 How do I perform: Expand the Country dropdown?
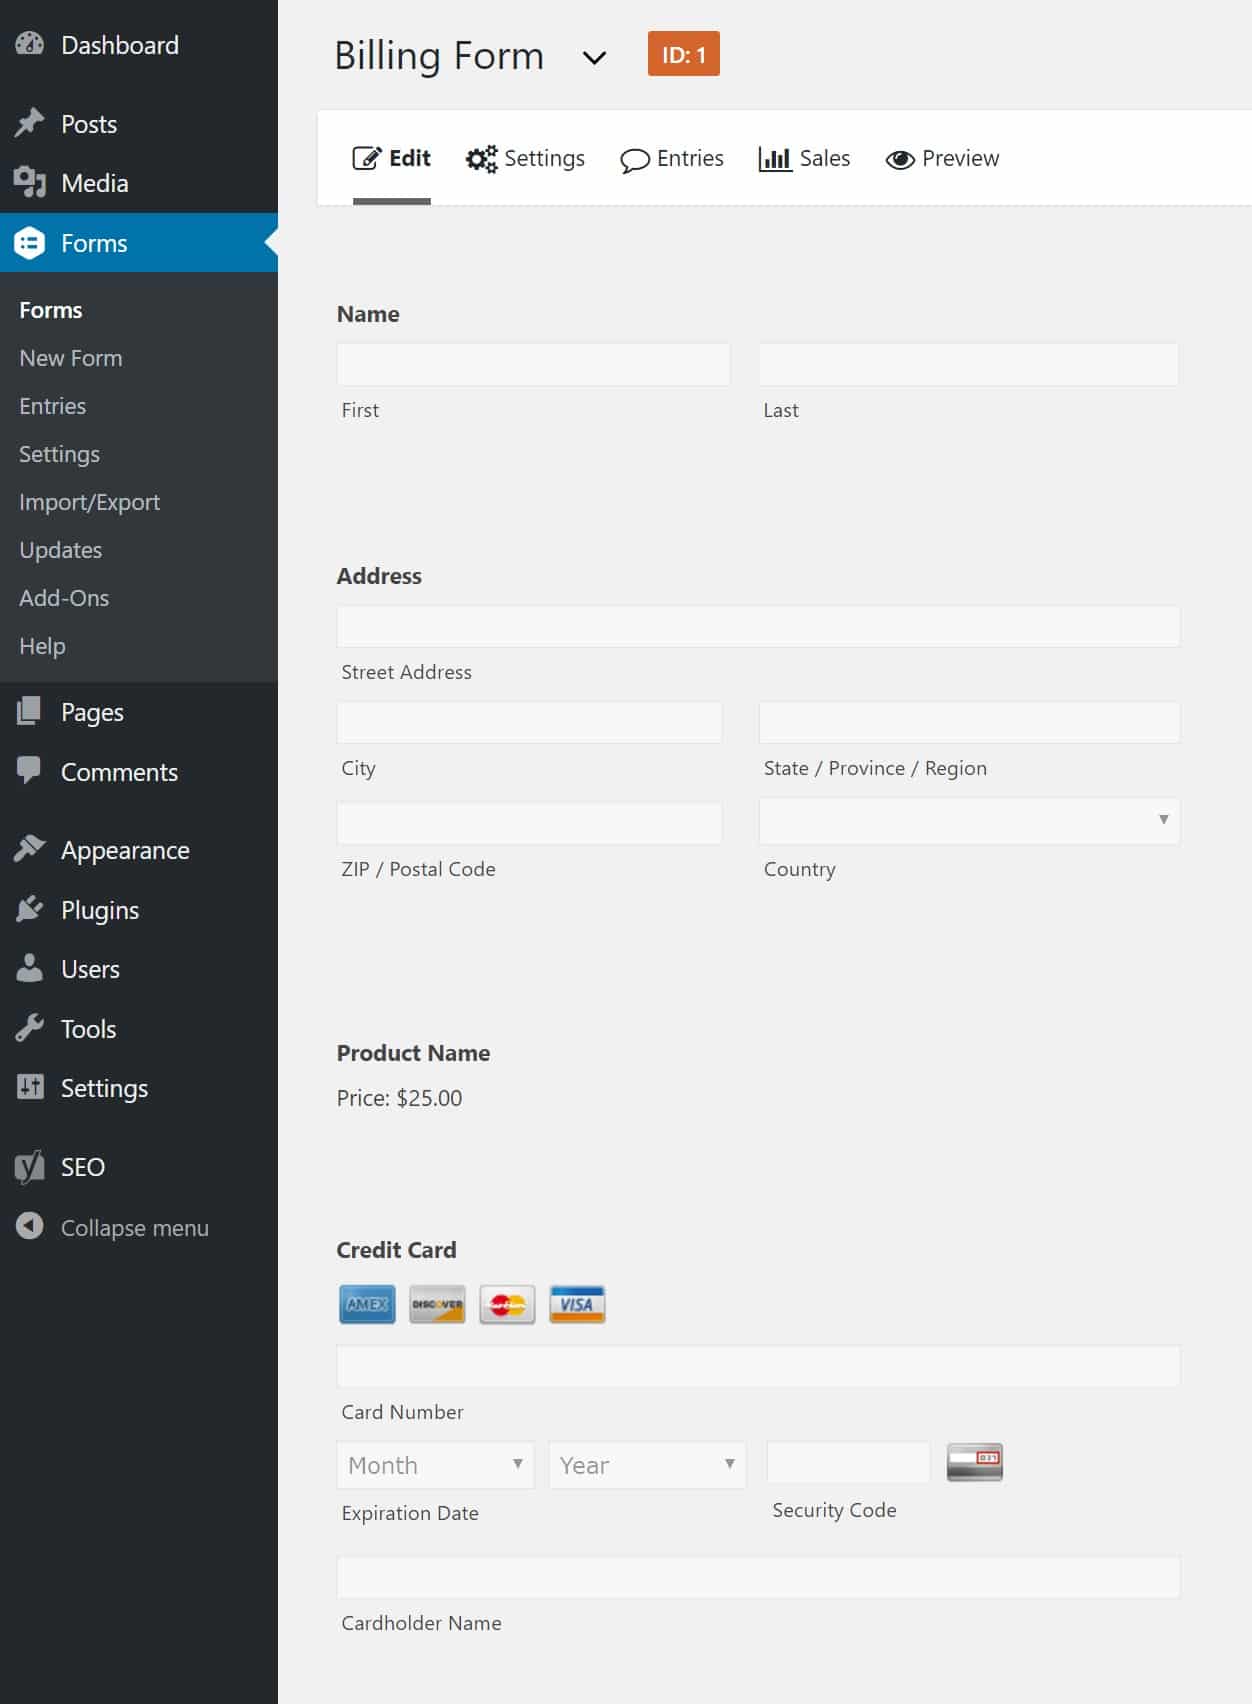(x=968, y=820)
